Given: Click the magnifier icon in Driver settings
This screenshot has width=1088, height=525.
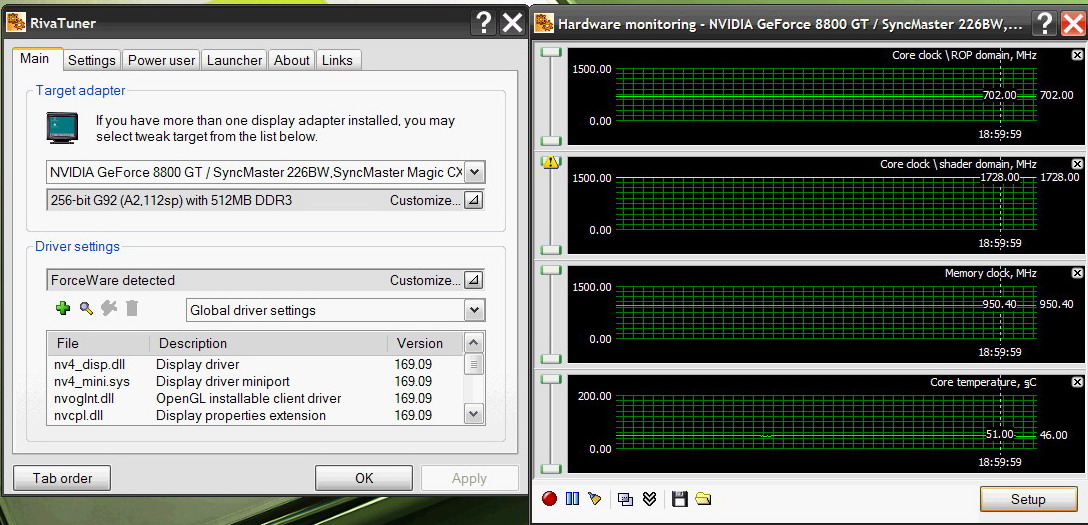Looking at the screenshot, I should tap(86, 309).
